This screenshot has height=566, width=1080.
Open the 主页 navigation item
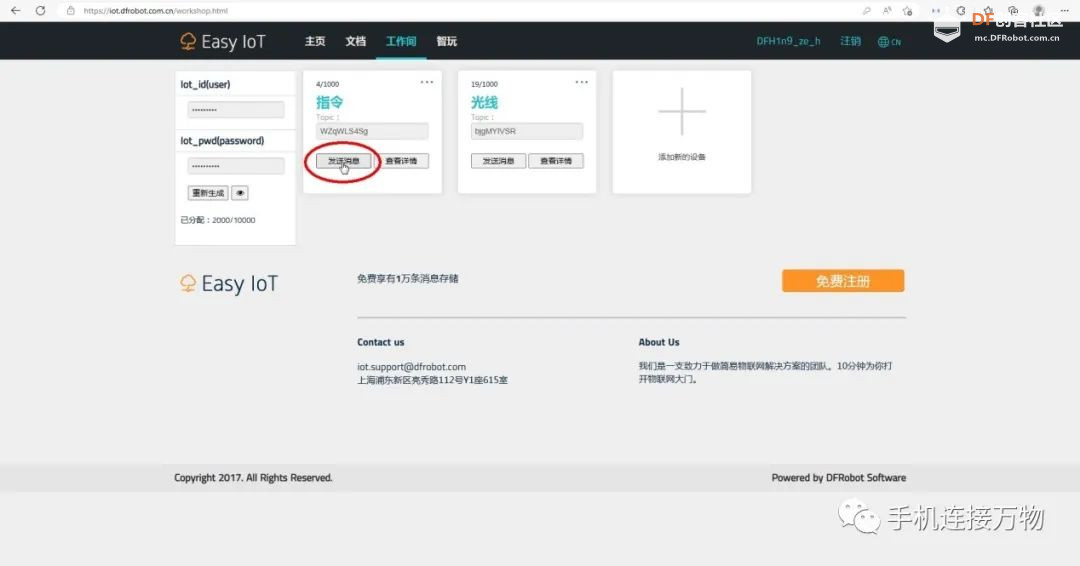click(315, 41)
